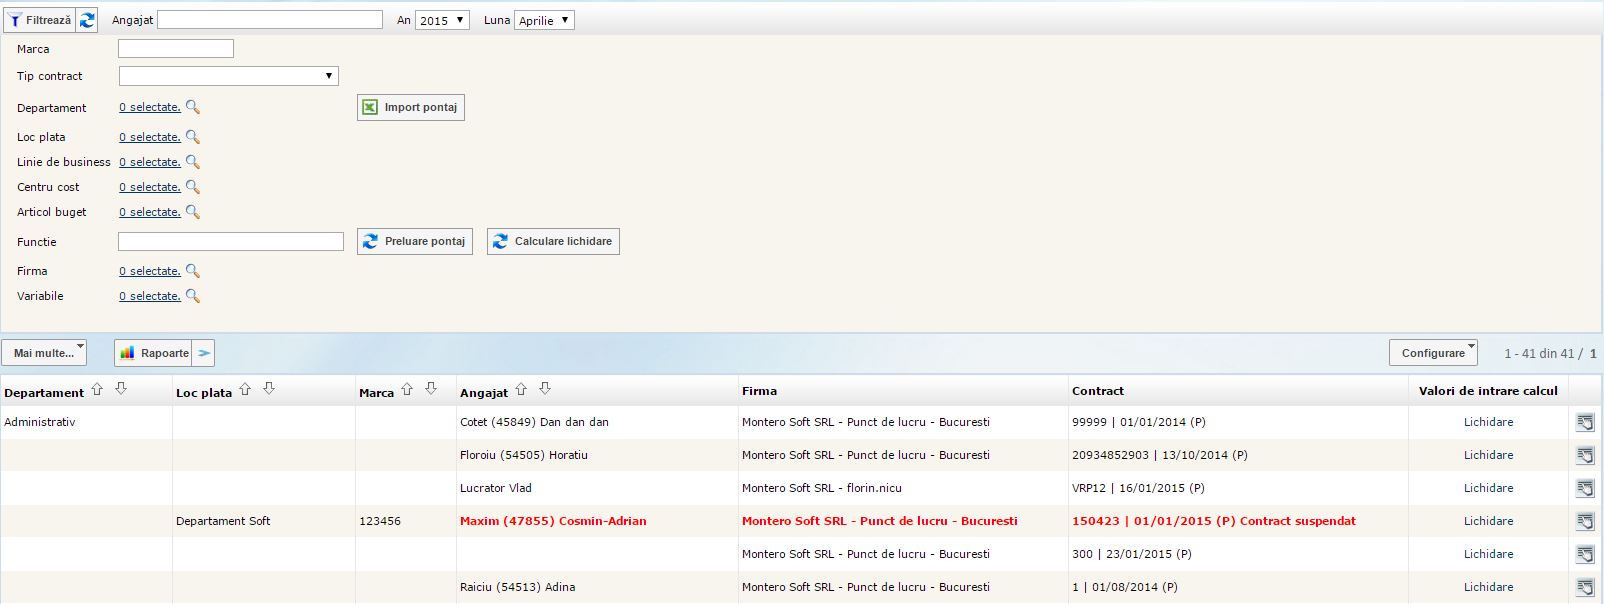
Task: Open the Centru cost search magnifier
Action: (x=193, y=187)
